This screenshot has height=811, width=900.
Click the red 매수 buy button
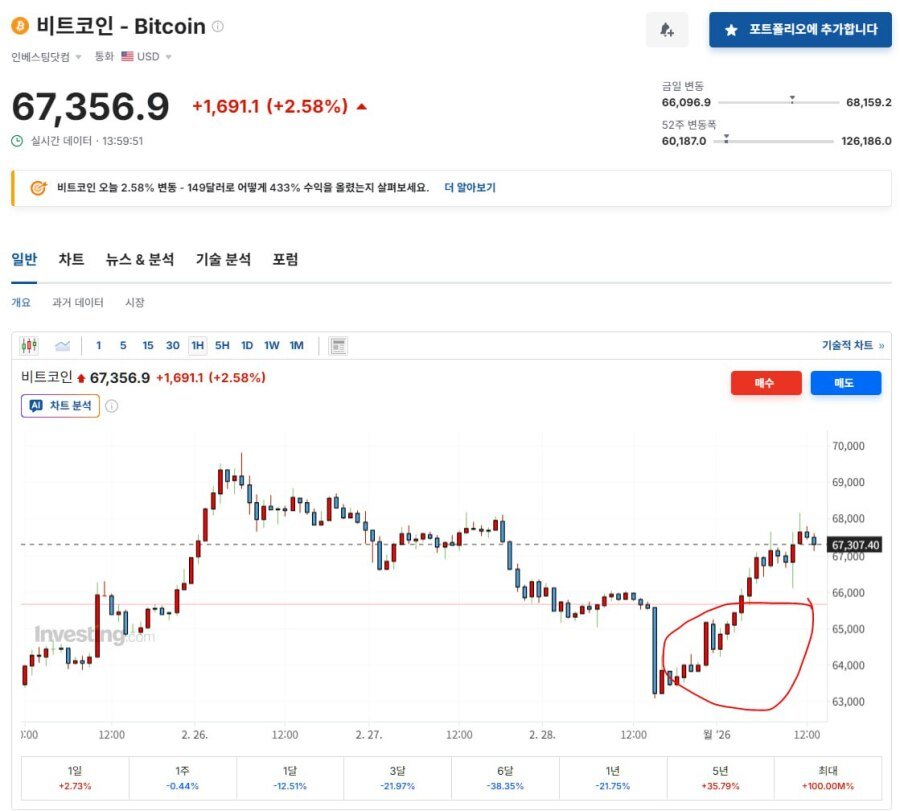tap(766, 383)
